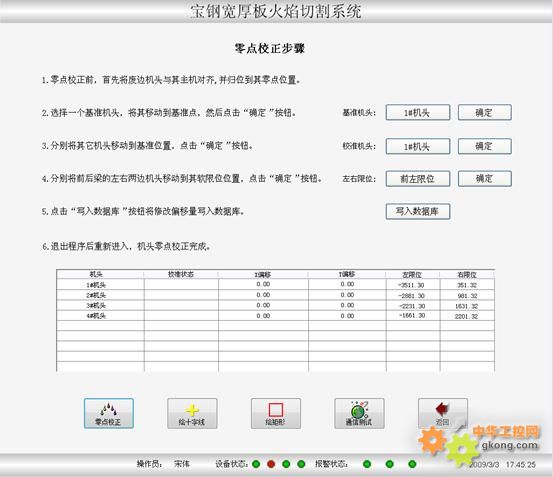Screen dimensions: 553x477
Task: Click the left limit value -2881.30
Action: tap(412, 295)
